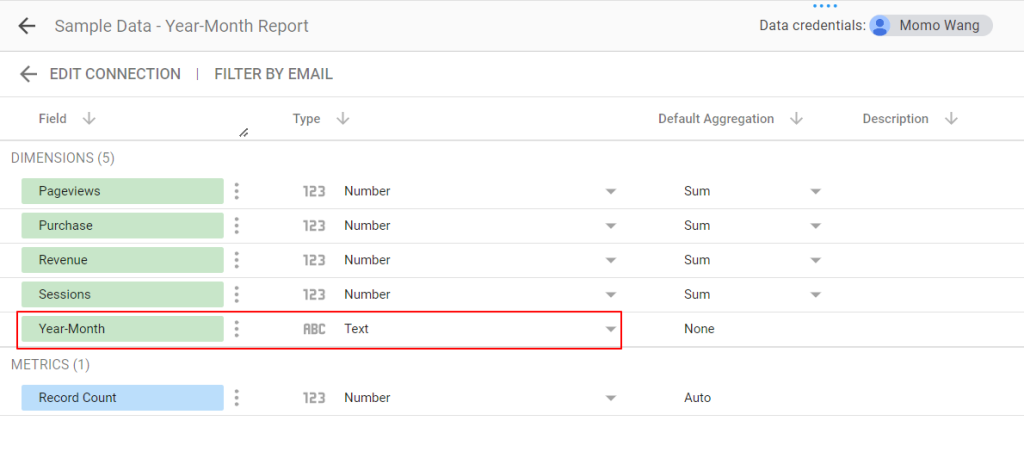Select the Momo Wang credentials chip
The height and width of the screenshot is (458, 1024).
click(x=930, y=26)
